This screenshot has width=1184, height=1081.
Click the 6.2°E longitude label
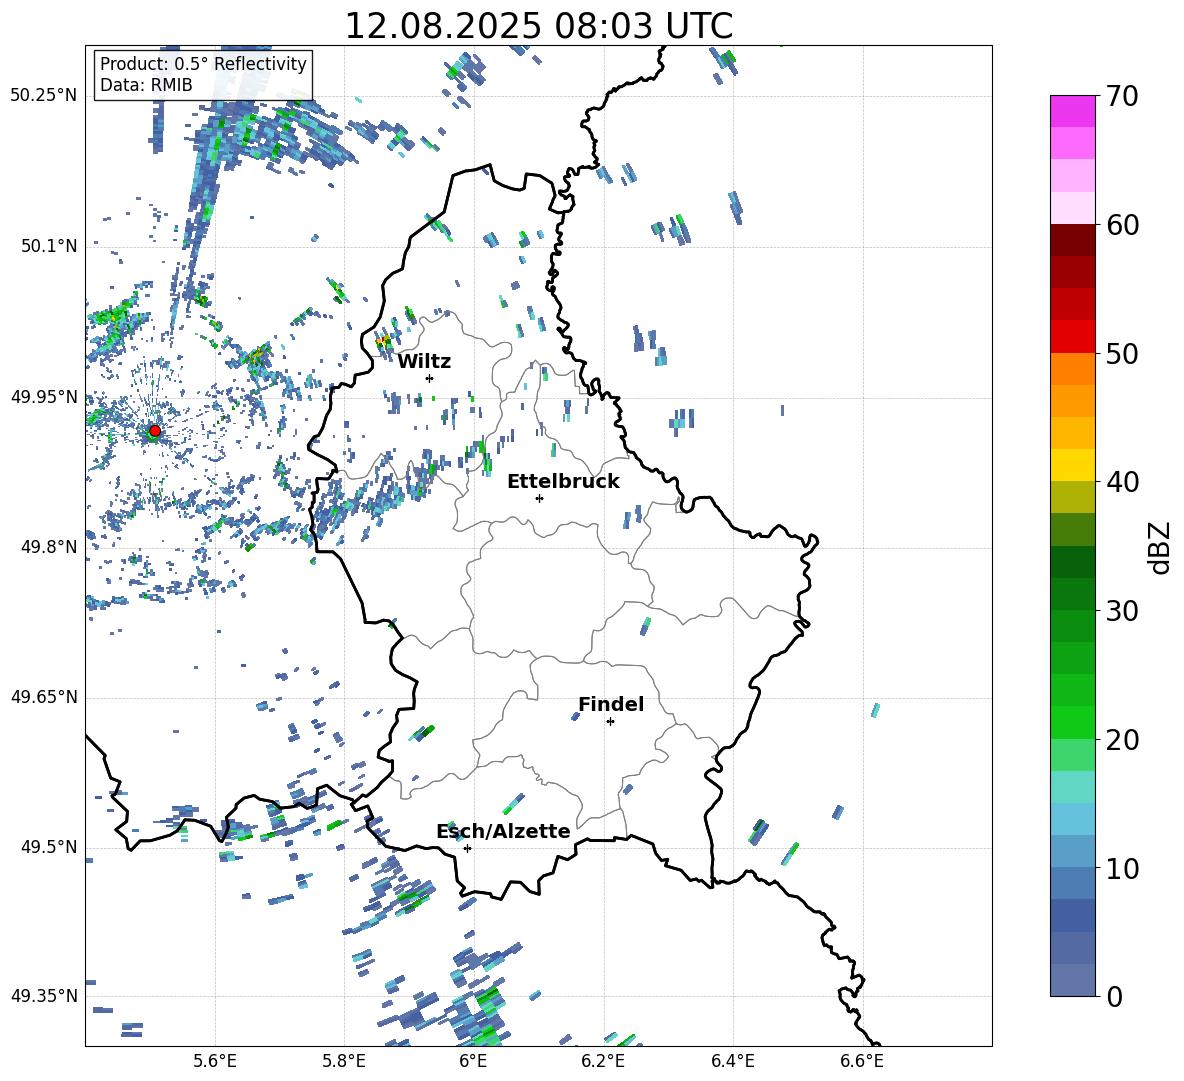pyautogui.click(x=603, y=1061)
